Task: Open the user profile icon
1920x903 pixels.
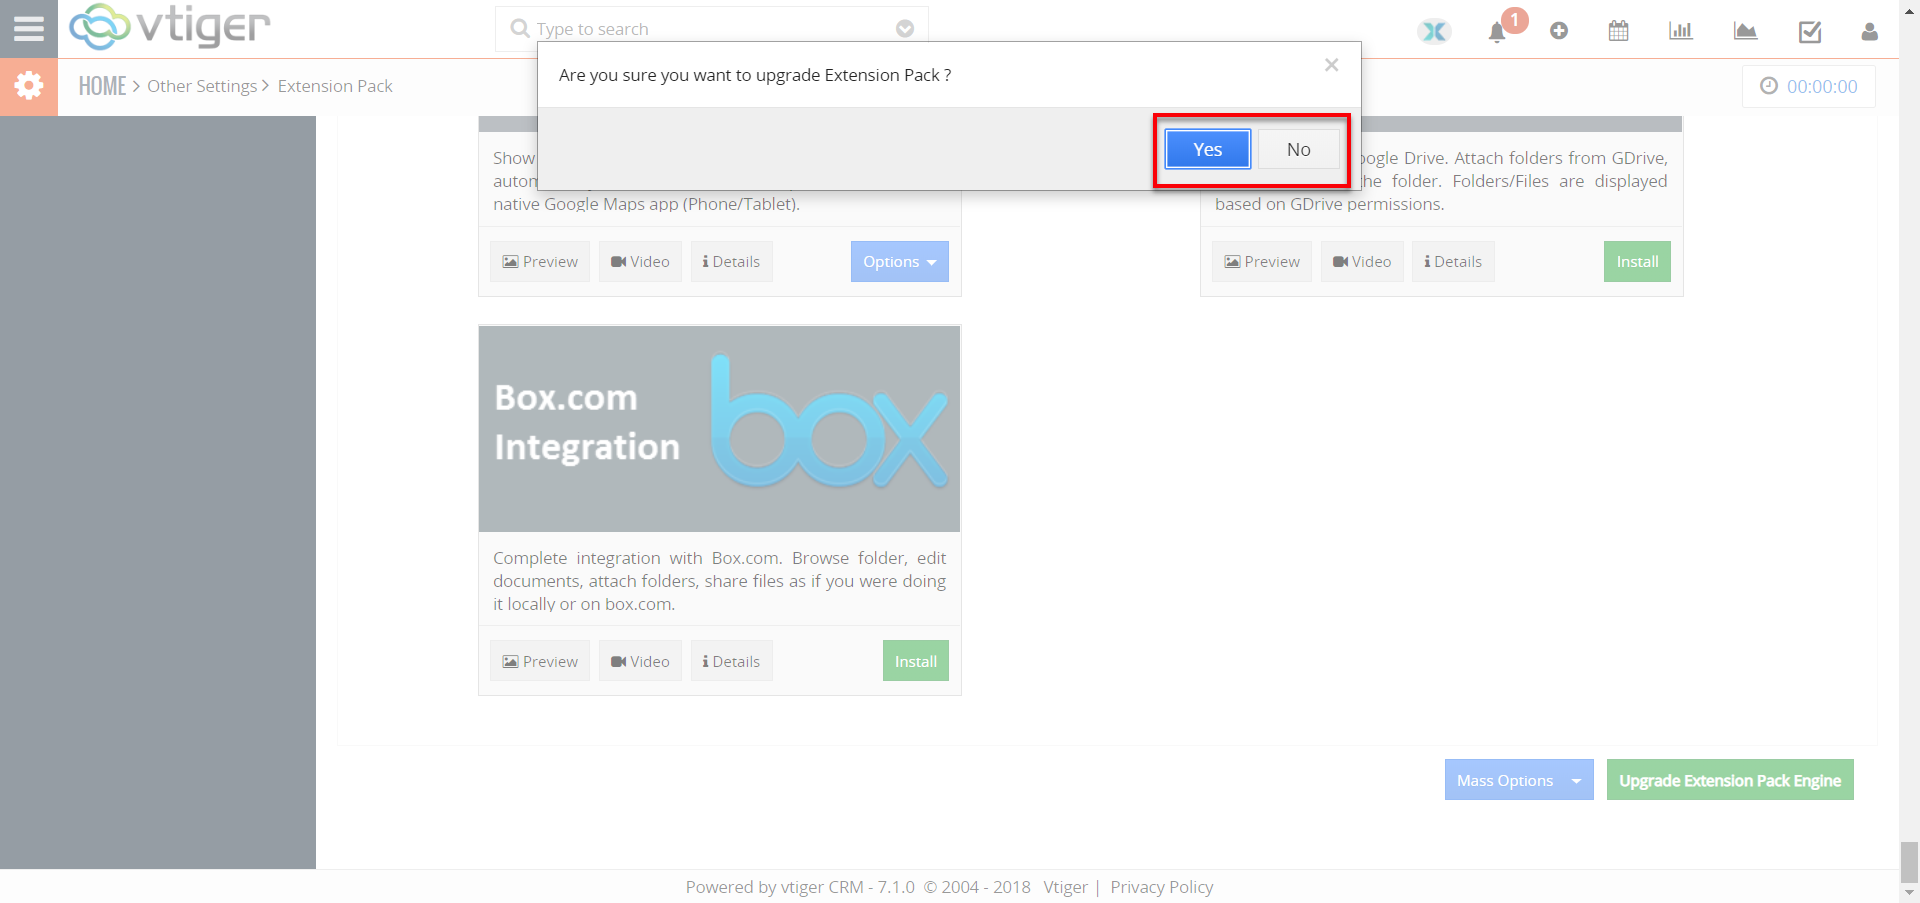Action: (x=1869, y=31)
